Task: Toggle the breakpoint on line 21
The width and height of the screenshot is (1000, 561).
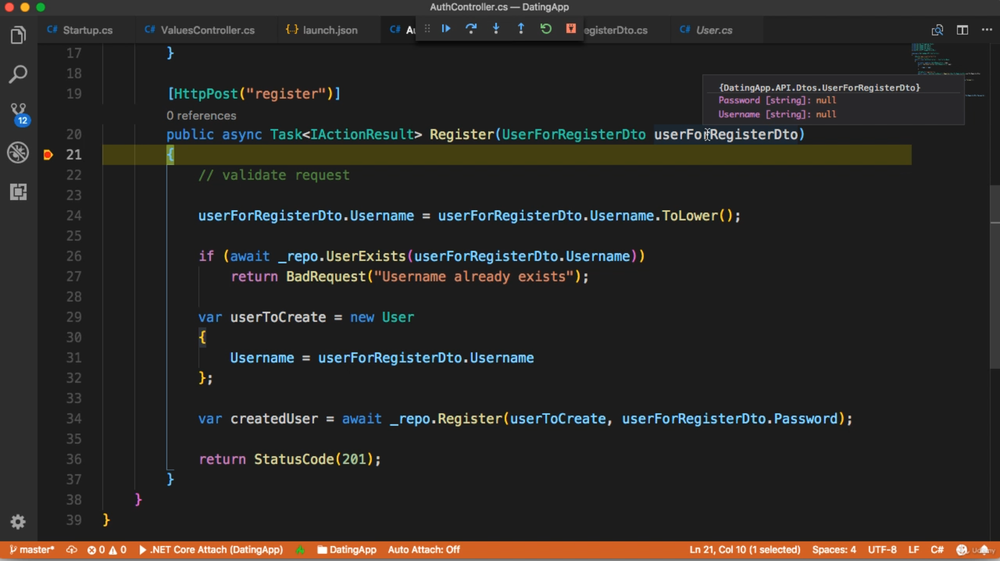Action: tap(48, 154)
